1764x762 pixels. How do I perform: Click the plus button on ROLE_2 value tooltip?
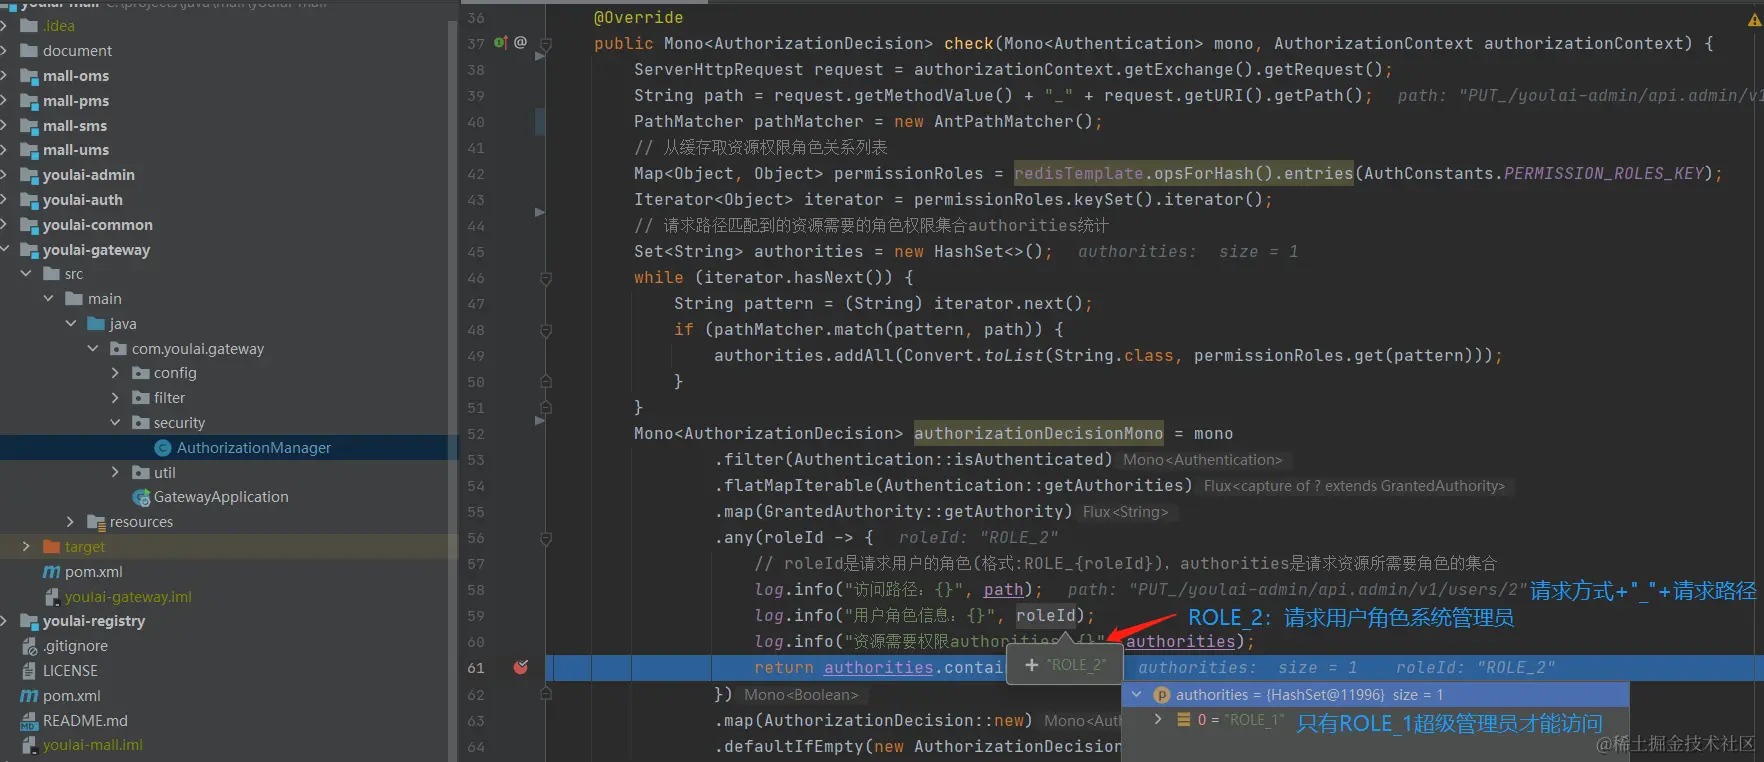[x=1032, y=665]
